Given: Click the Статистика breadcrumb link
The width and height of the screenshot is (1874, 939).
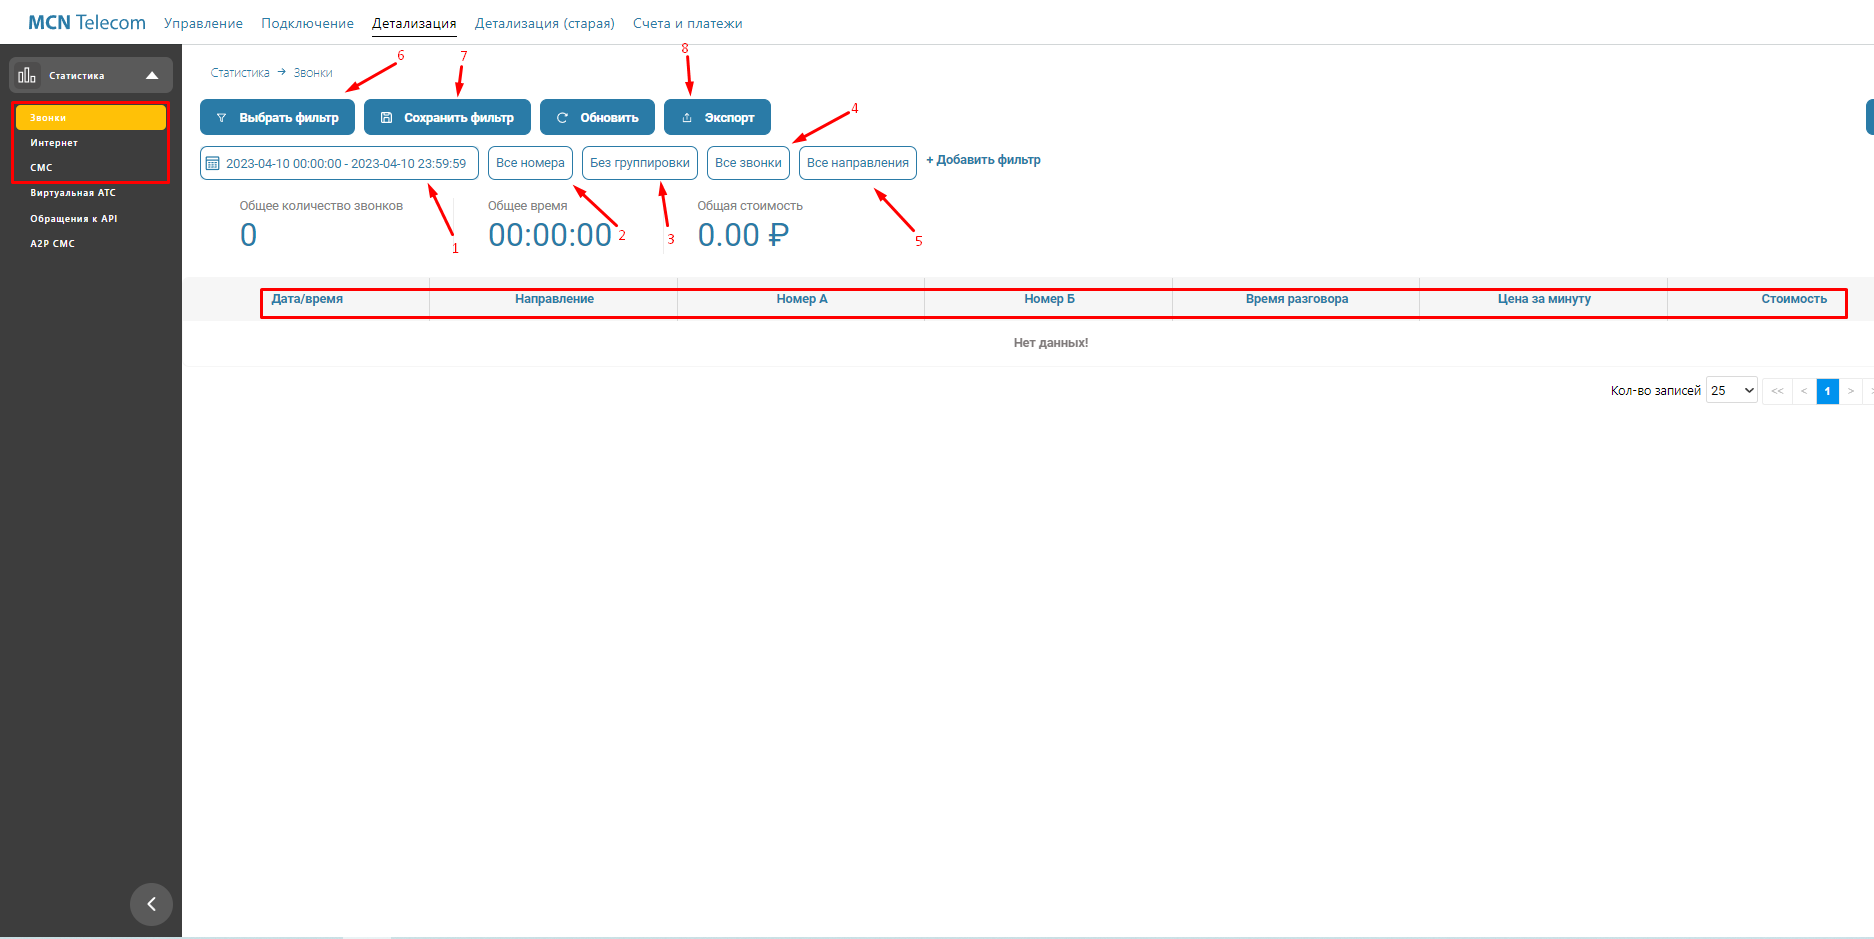Looking at the screenshot, I should tap(240, 73).
